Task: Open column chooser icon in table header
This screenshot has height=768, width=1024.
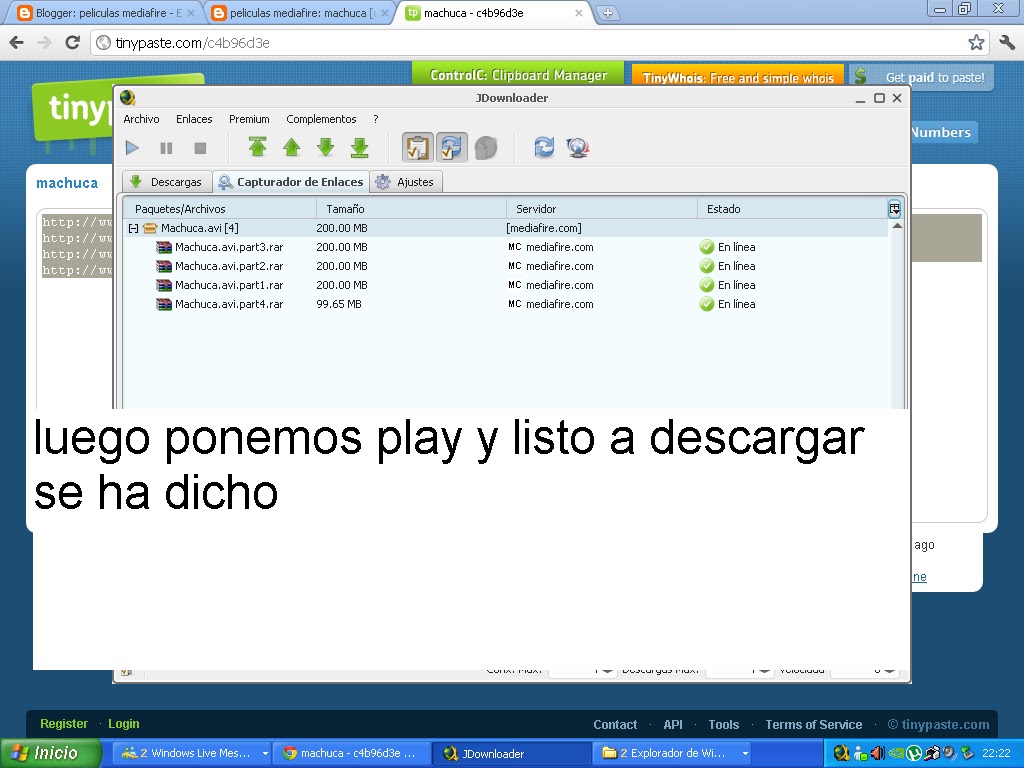Action: [x=894, y=209]
